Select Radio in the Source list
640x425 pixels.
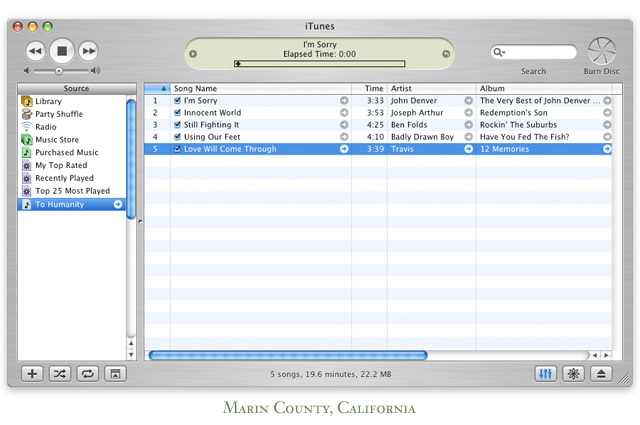pos(46,127)
